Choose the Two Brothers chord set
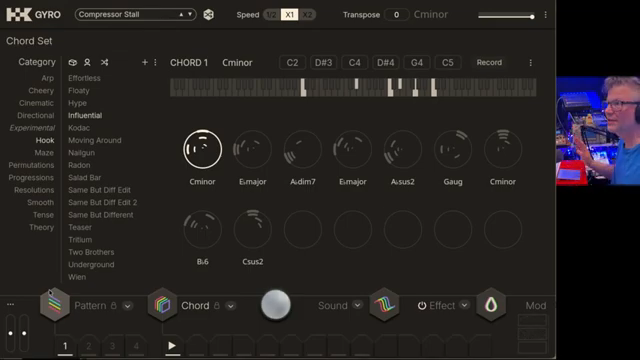The width and height of the screenshot is (640, 360). (91, 252)
